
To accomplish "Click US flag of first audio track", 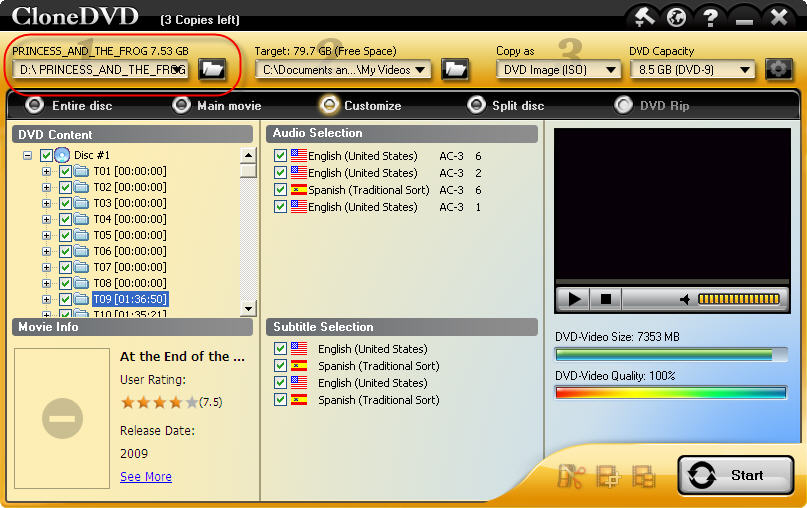I will click(x=299, y=155).
